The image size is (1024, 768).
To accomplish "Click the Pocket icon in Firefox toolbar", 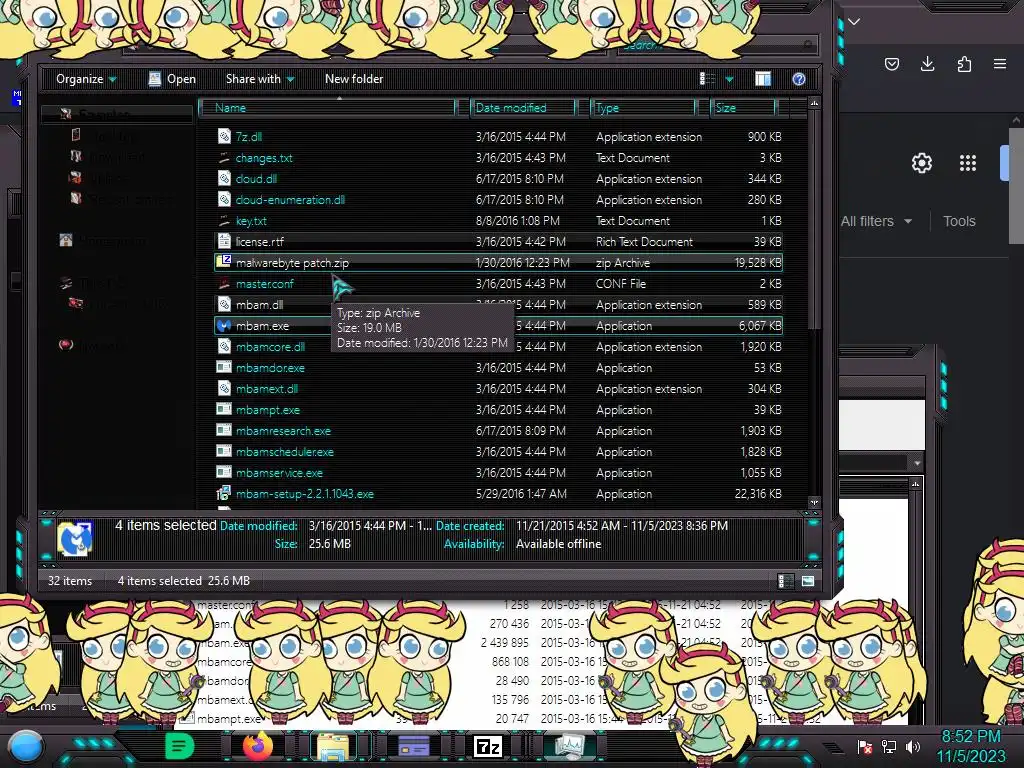I will [891, 64].
